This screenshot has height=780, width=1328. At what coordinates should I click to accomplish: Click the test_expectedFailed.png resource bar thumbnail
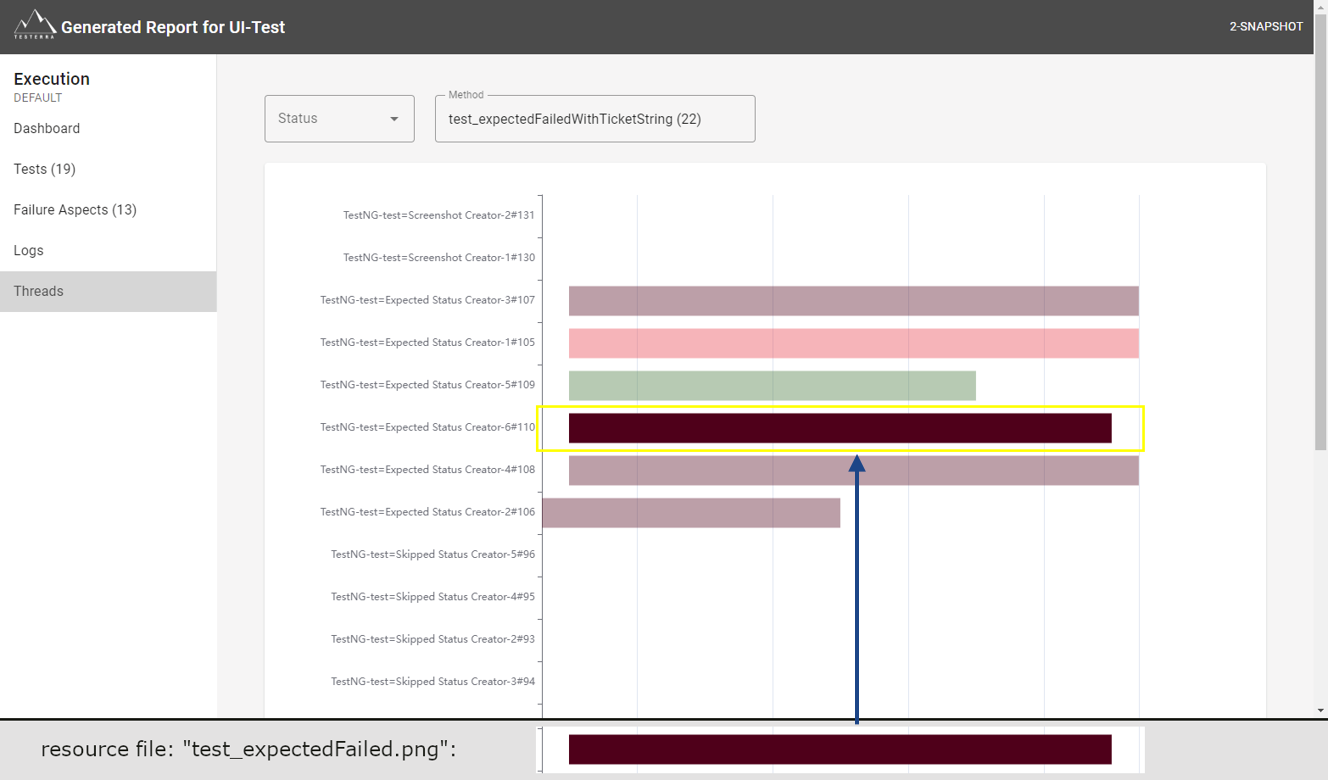click(840, 749)
